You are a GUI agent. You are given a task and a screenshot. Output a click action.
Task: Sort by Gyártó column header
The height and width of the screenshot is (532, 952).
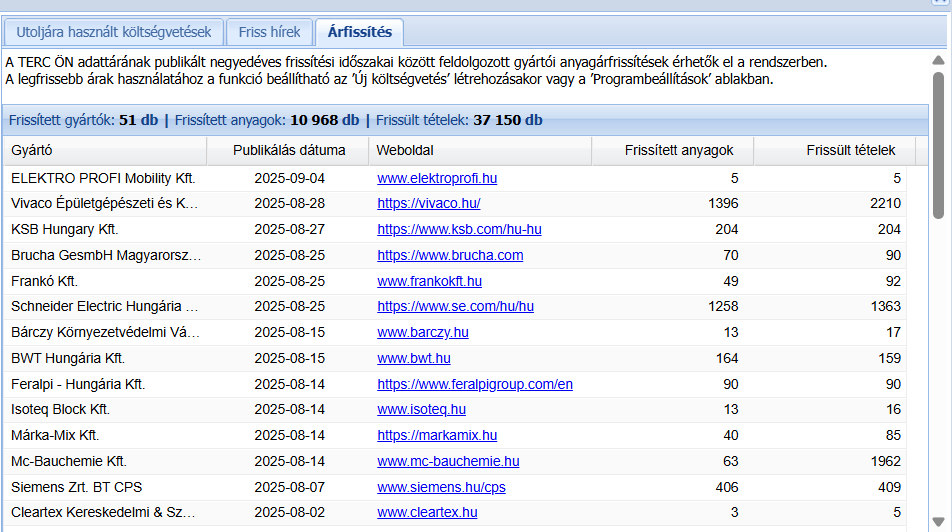(x=105, y=151)
